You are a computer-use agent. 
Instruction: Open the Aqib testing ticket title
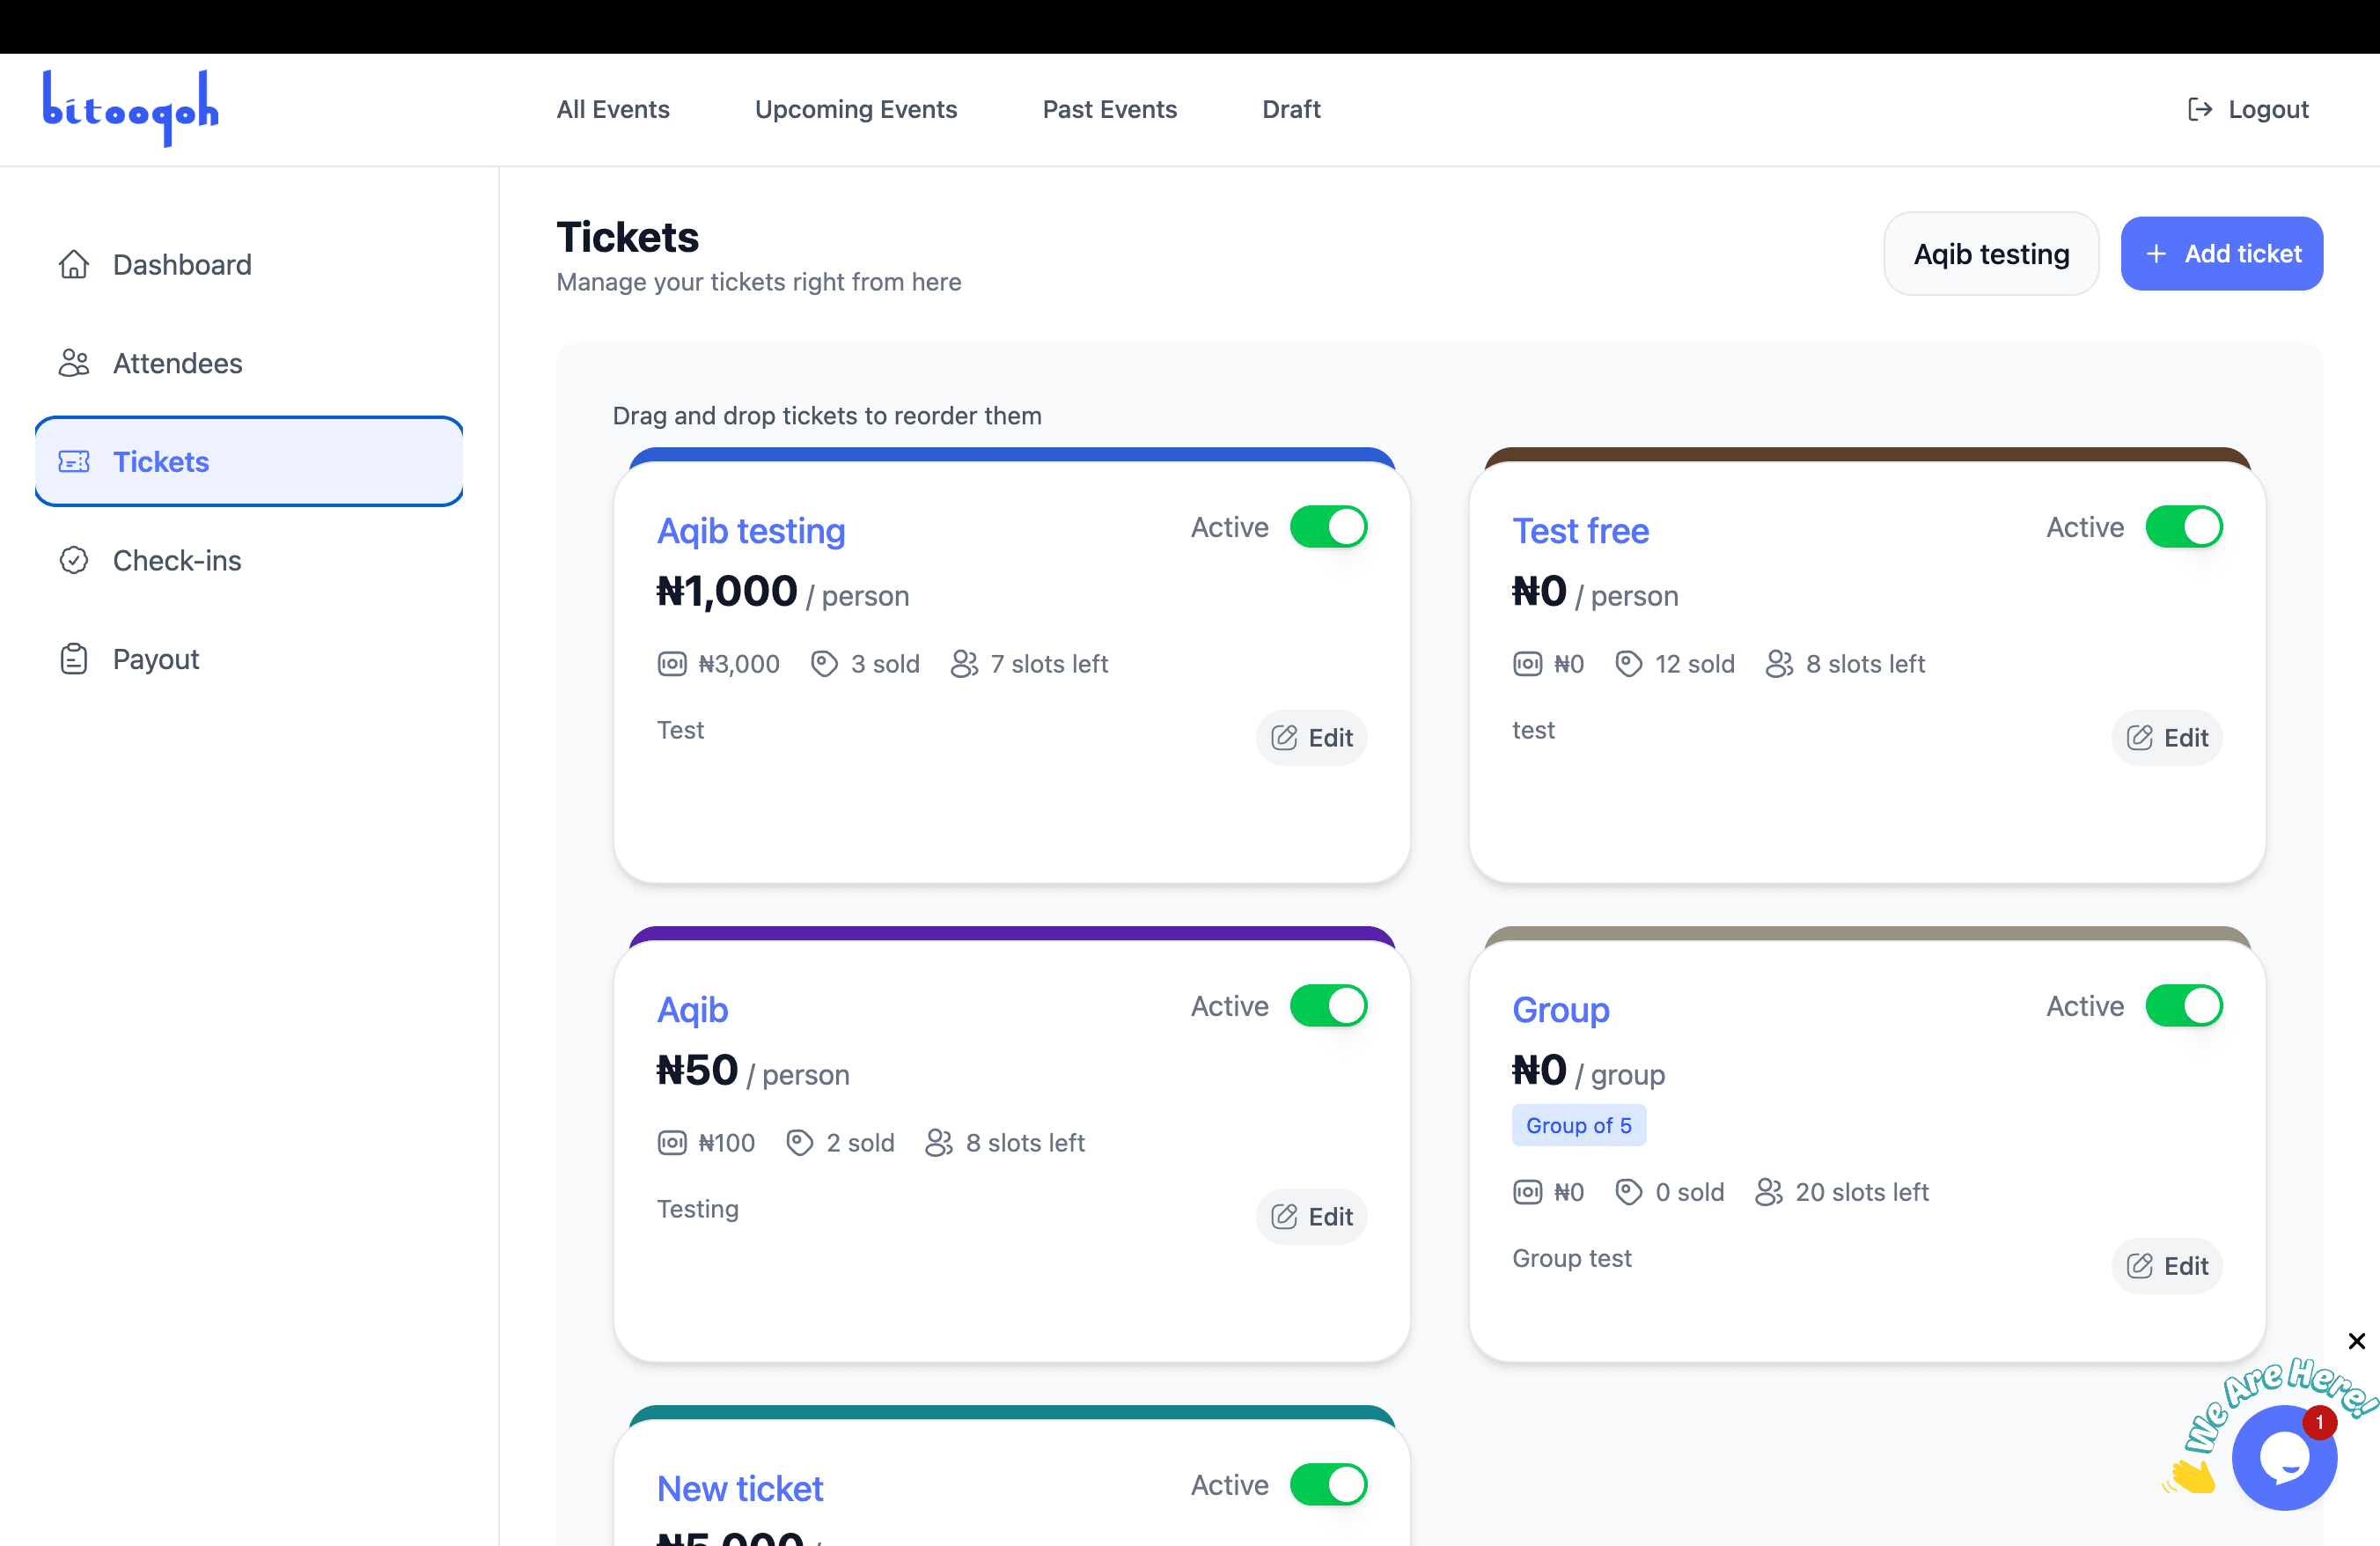tap(751, 531)
